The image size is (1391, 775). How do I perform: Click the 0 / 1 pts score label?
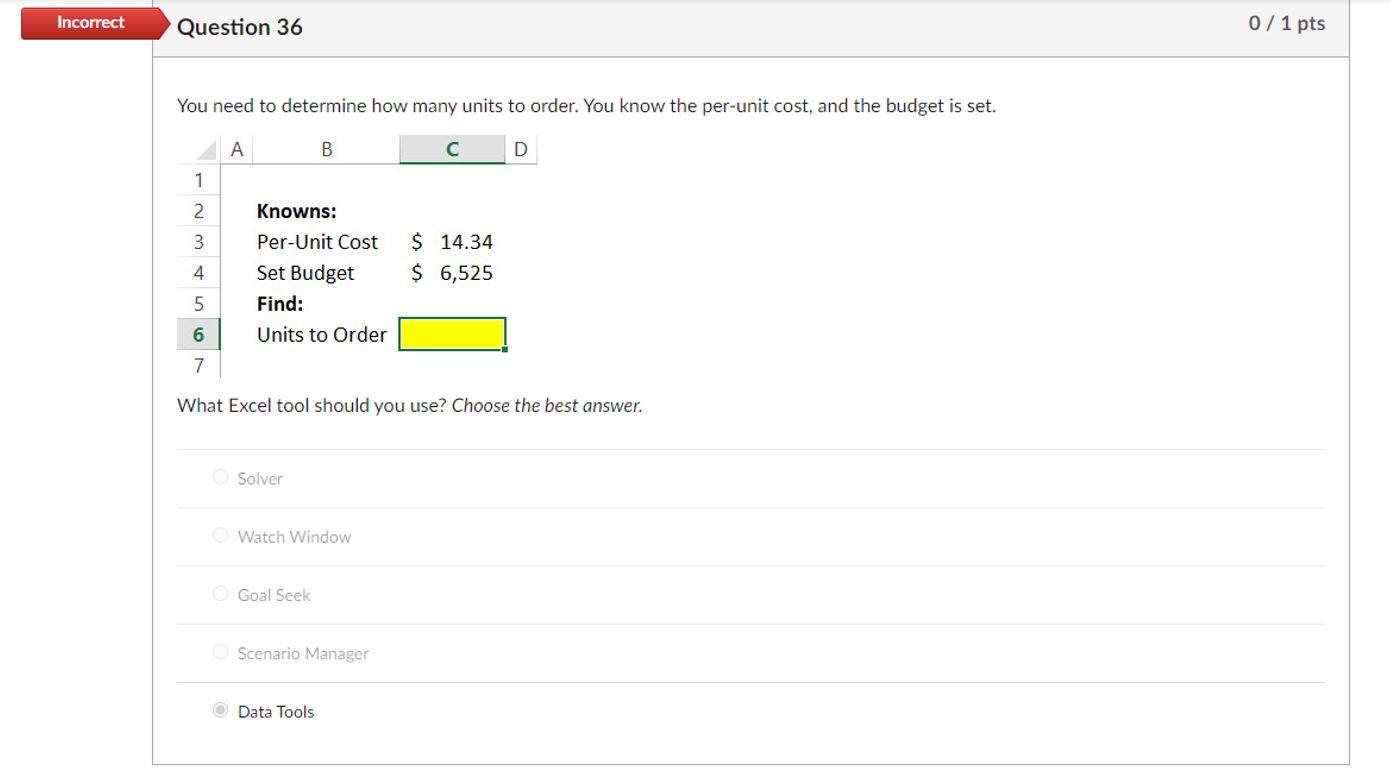[x=1285, y=22]
